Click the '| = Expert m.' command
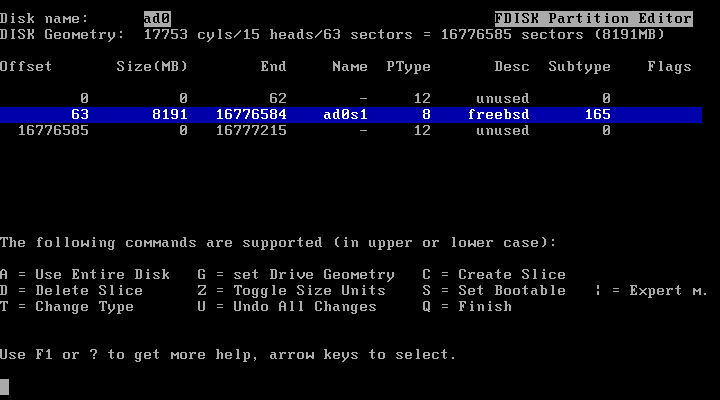The image size is (720, 400). 651,291
